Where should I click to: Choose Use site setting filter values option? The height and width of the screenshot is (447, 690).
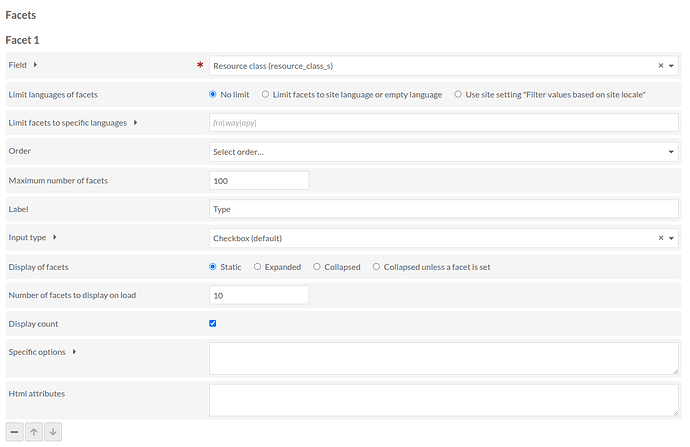tap(458, 94)
